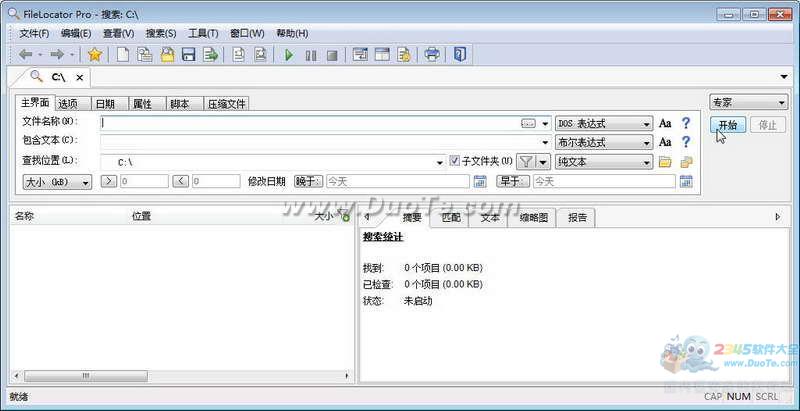Browse for folder with yellow folder icon
800x411 pixels.
665,162
